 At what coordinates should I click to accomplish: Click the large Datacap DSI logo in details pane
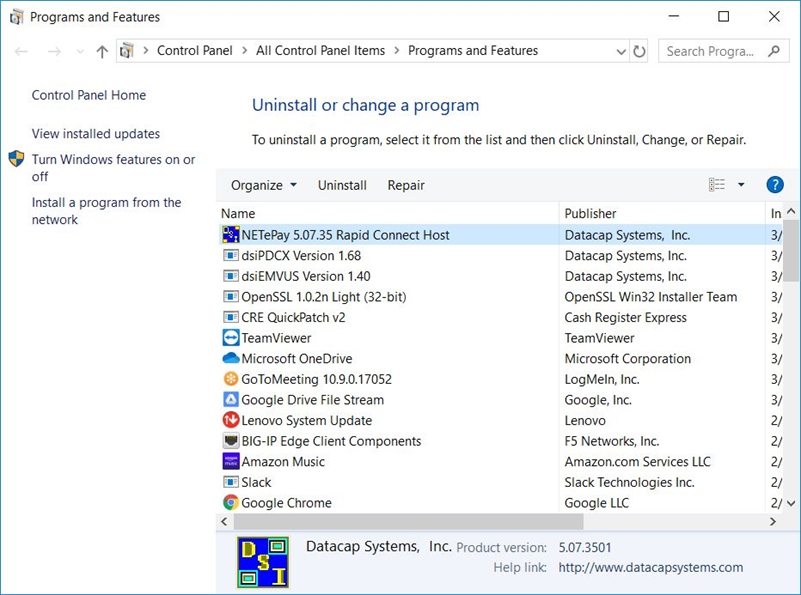click(263, 562)
